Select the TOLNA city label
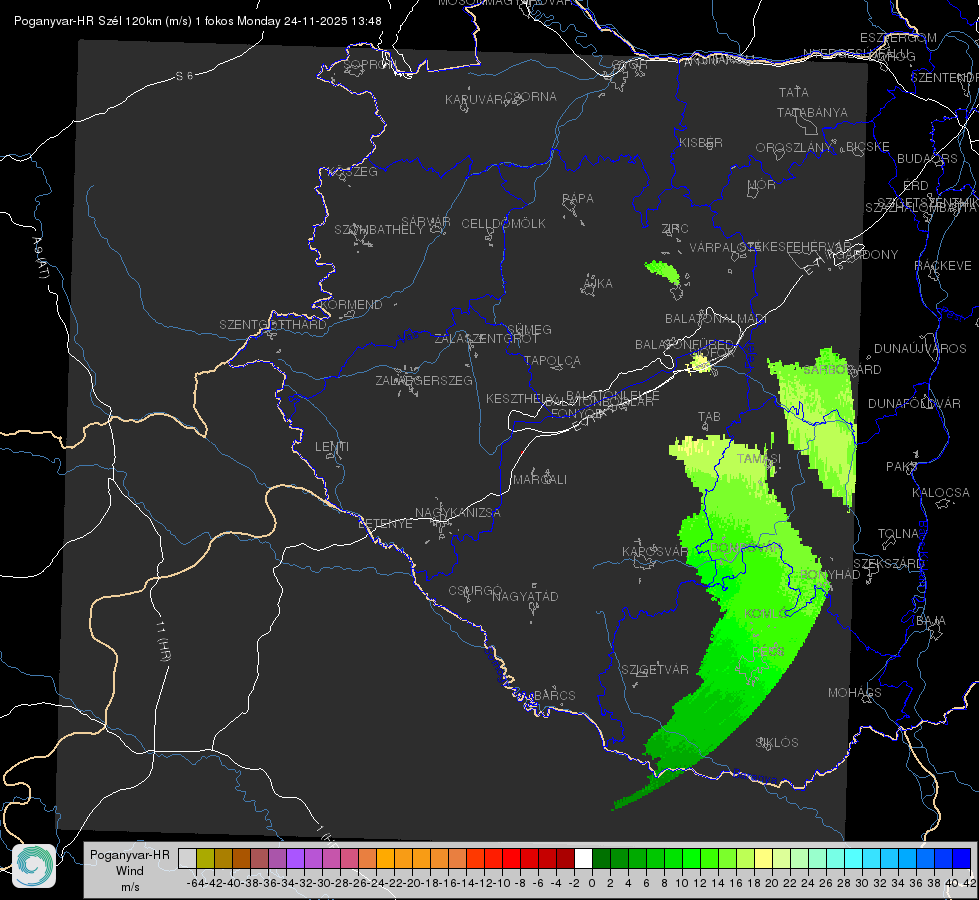 point(898,534)
